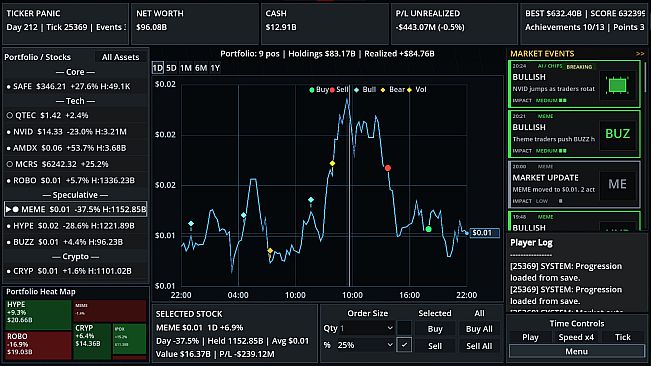This screenshot has height=366, width=651.
Task: Click the green Buy marker on chart
Action: coord(428,229)
